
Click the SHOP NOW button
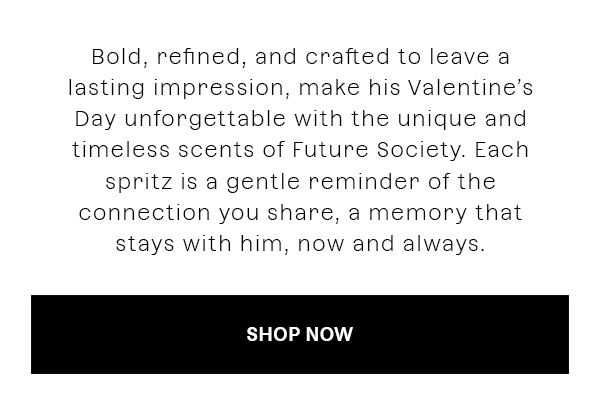tap(300, 334)
